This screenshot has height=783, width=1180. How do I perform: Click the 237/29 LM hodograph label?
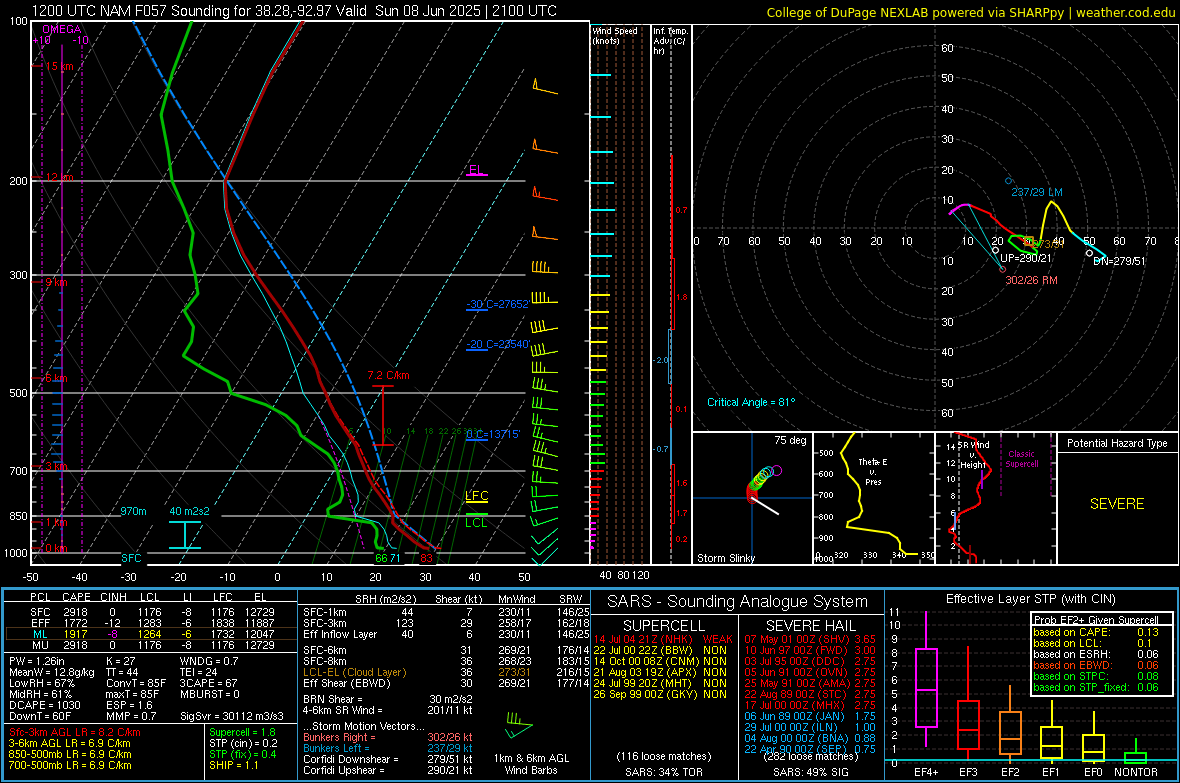[1037, 192]
